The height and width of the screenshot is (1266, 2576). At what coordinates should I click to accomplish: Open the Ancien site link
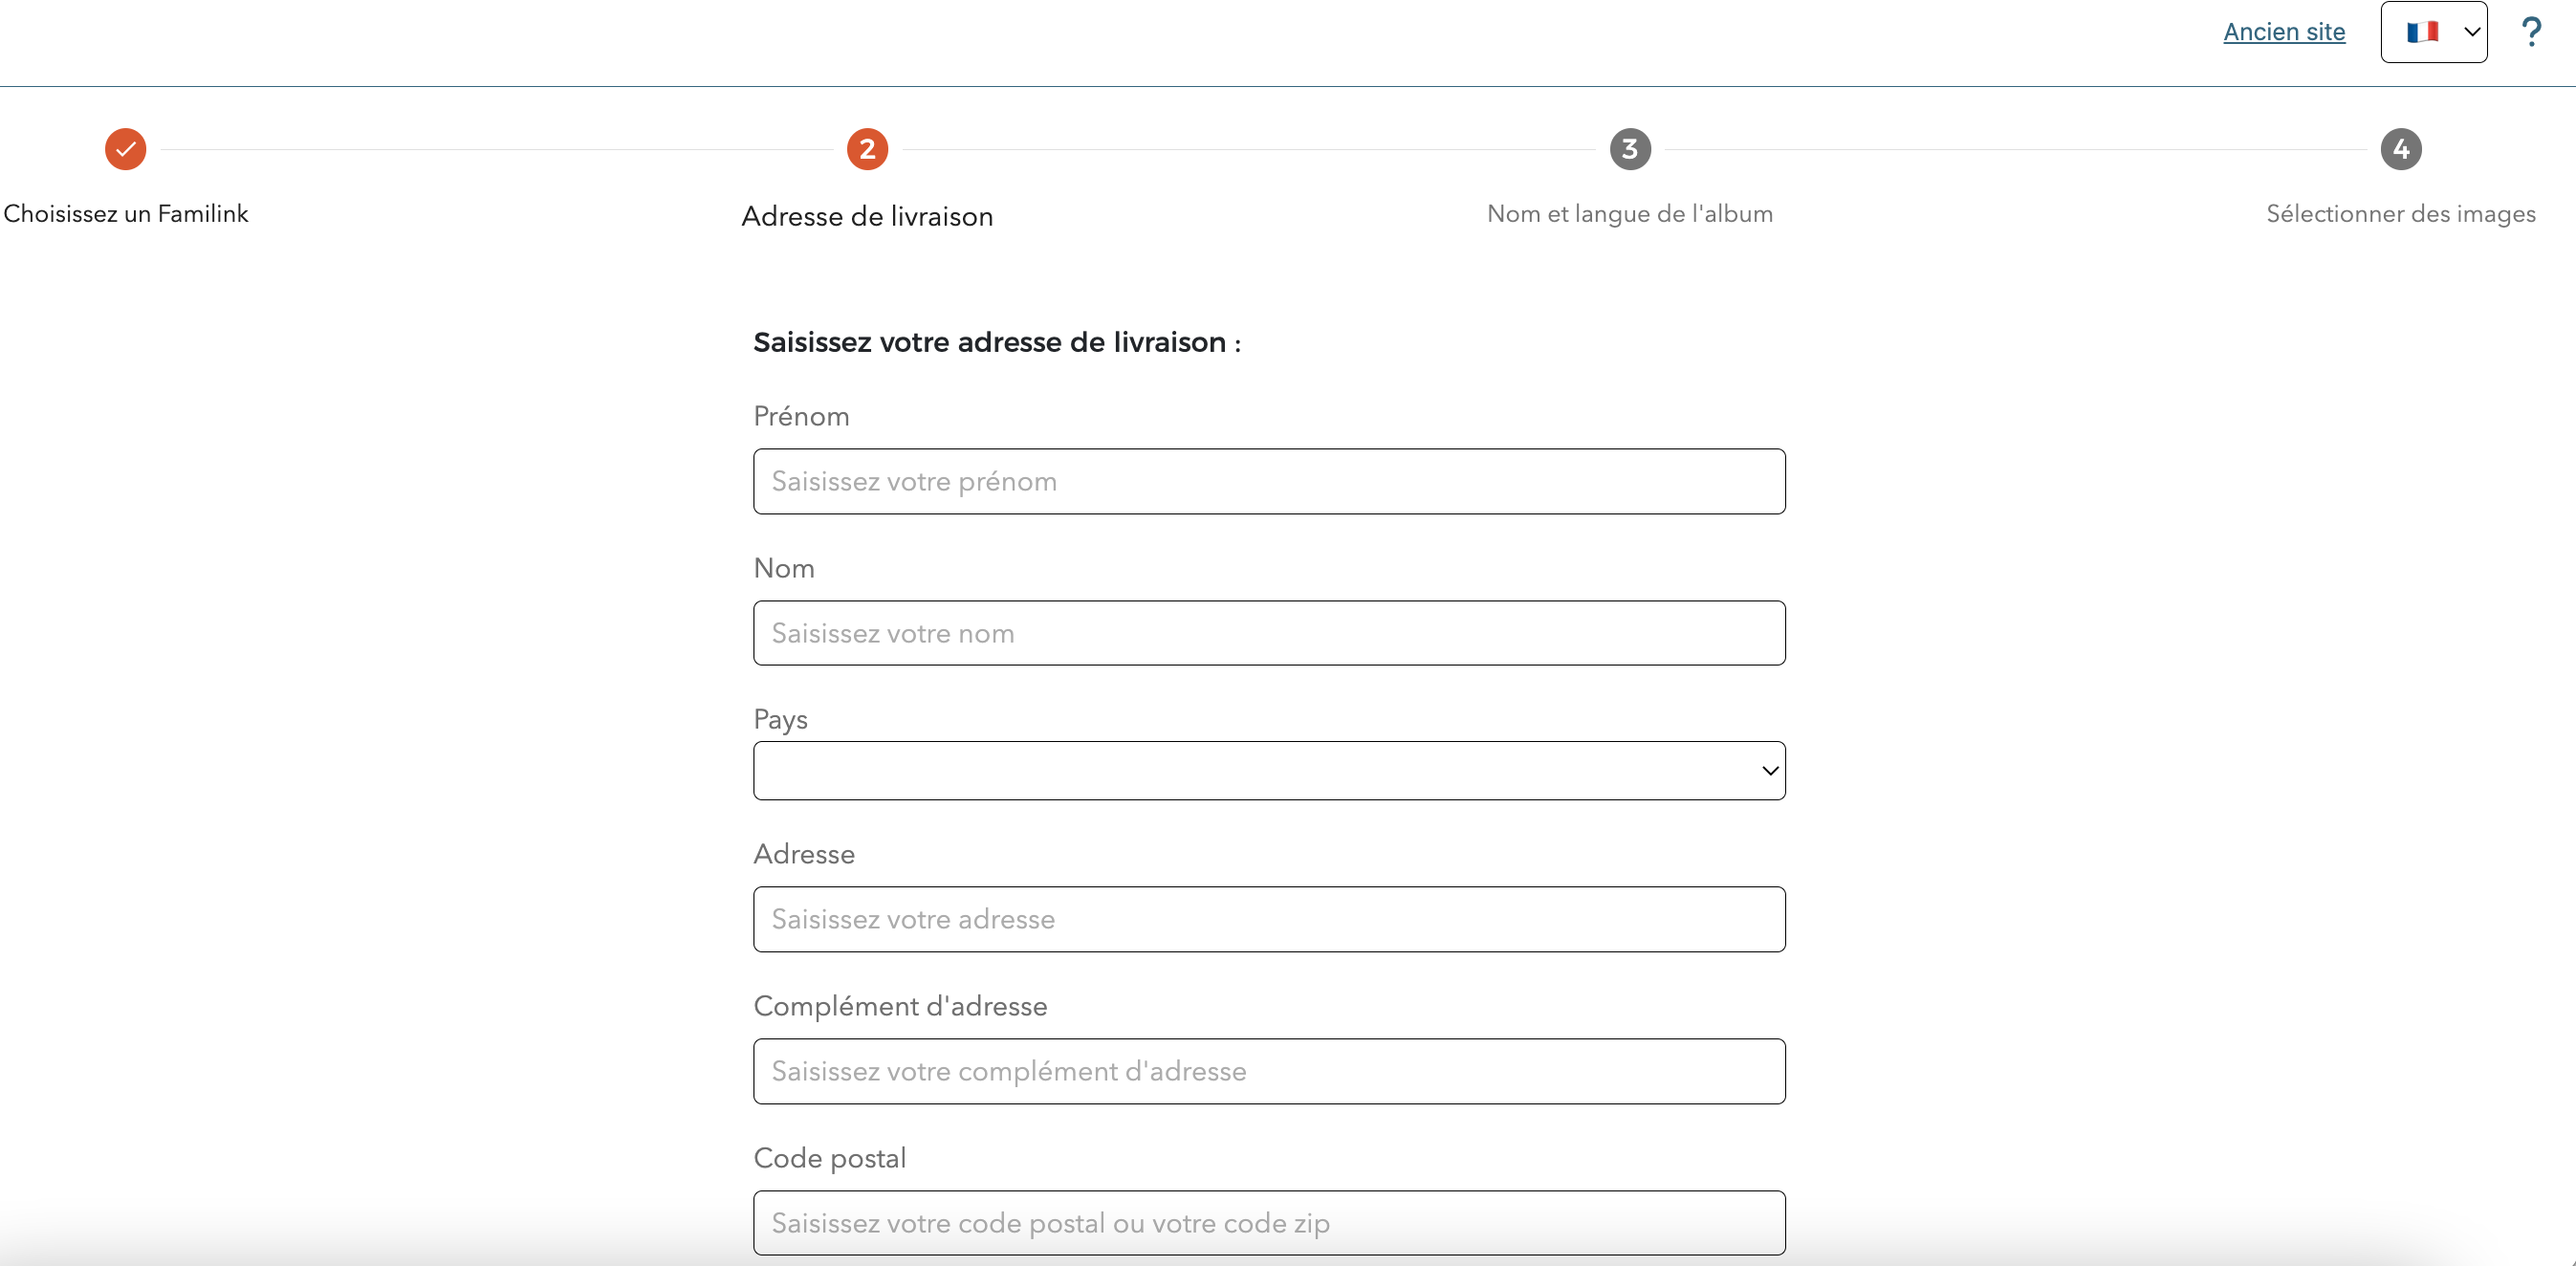2283,32
